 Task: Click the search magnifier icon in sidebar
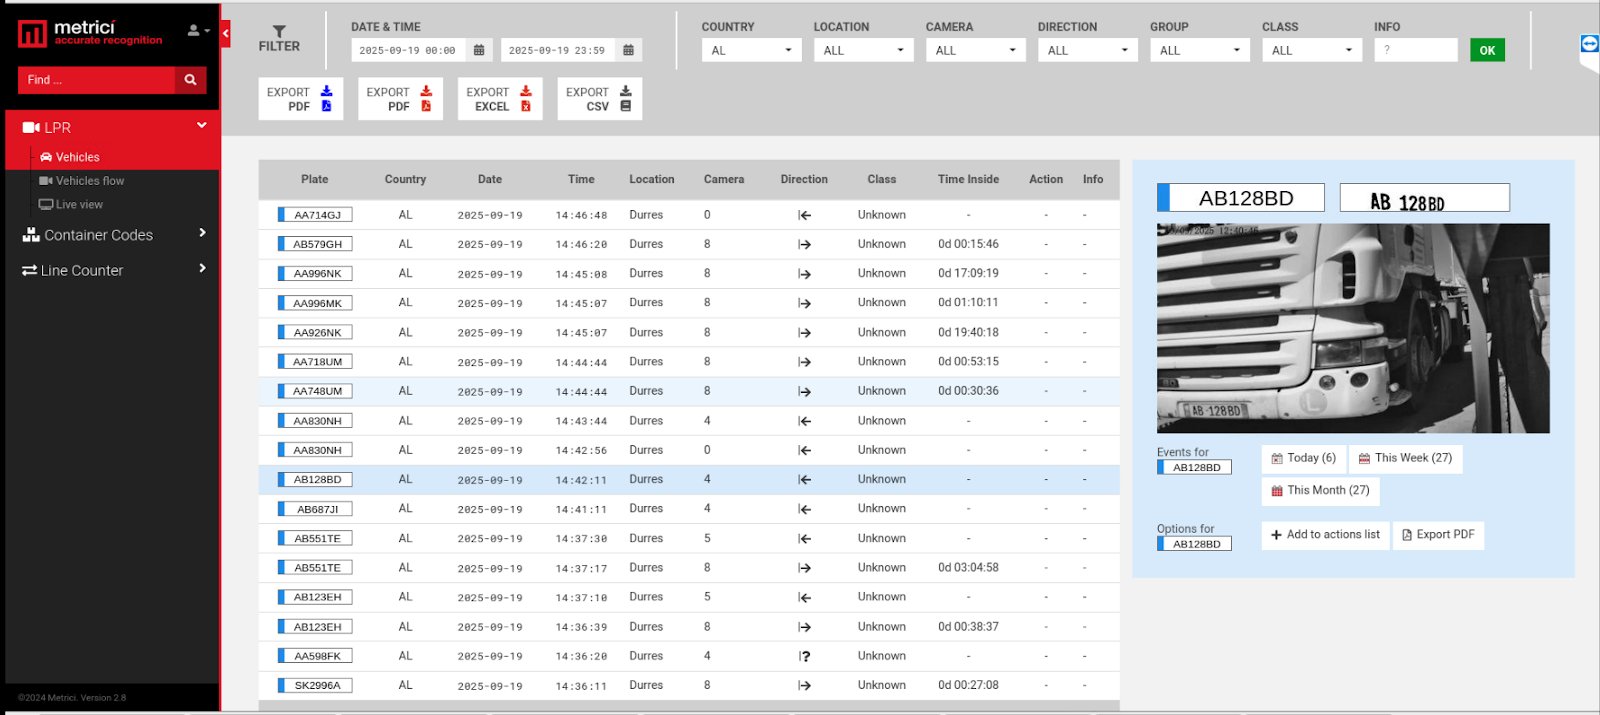[190, 80]
